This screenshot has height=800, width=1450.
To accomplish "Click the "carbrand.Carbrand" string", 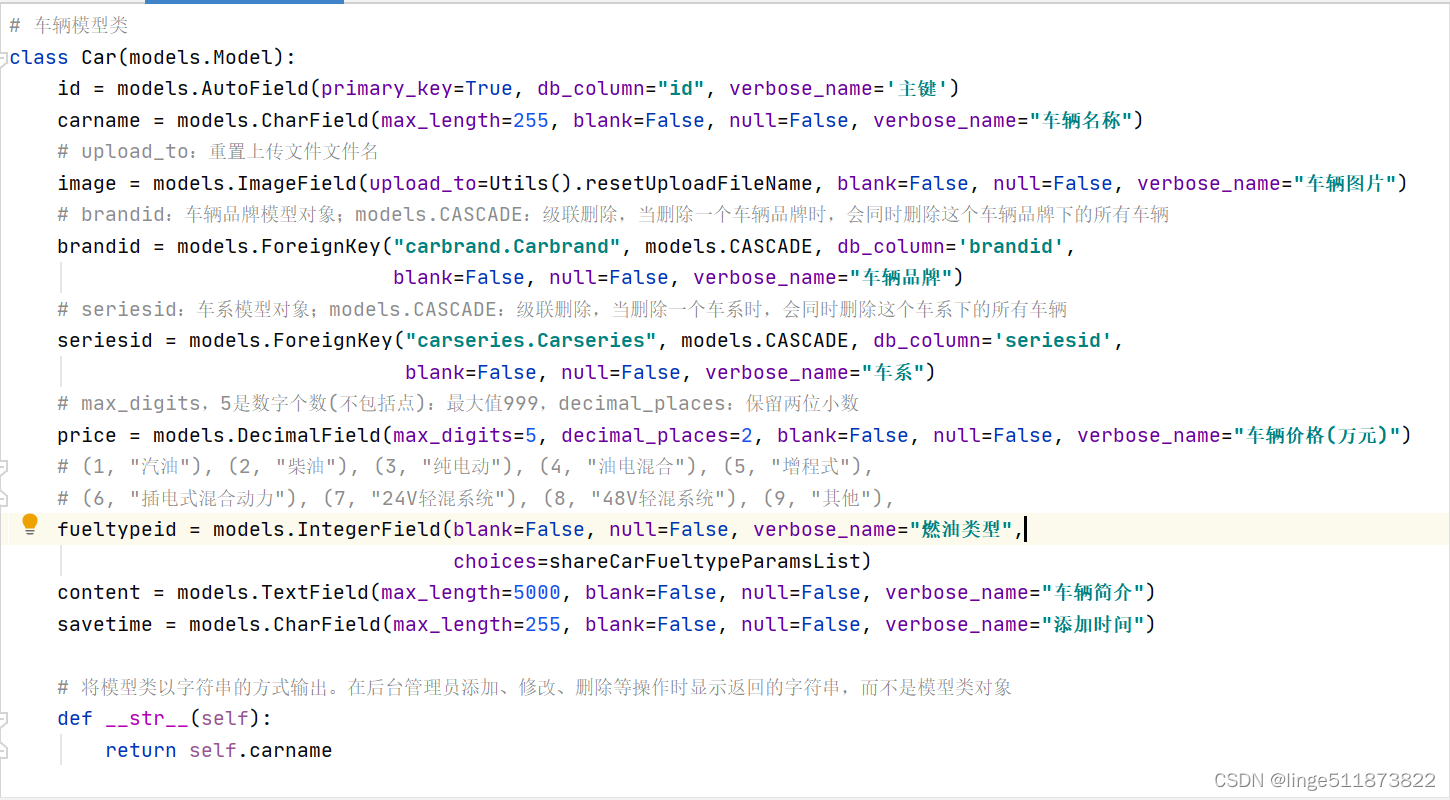I will pyautogui.click(x=507, y=247).
